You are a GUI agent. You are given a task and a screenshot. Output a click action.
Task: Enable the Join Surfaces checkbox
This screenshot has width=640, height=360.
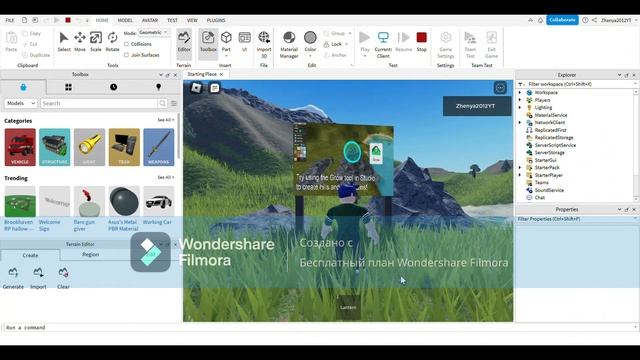[127, 55]
